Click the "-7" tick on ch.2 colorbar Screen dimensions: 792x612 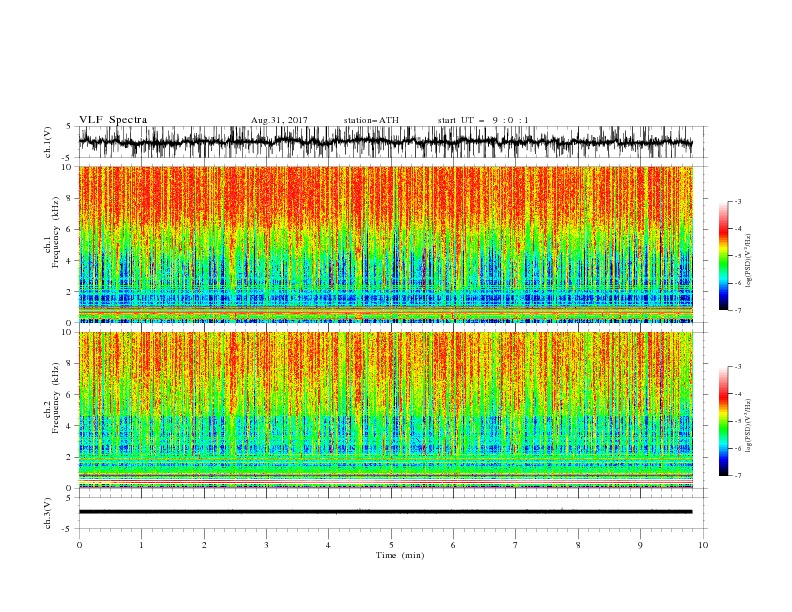[738, 476]
